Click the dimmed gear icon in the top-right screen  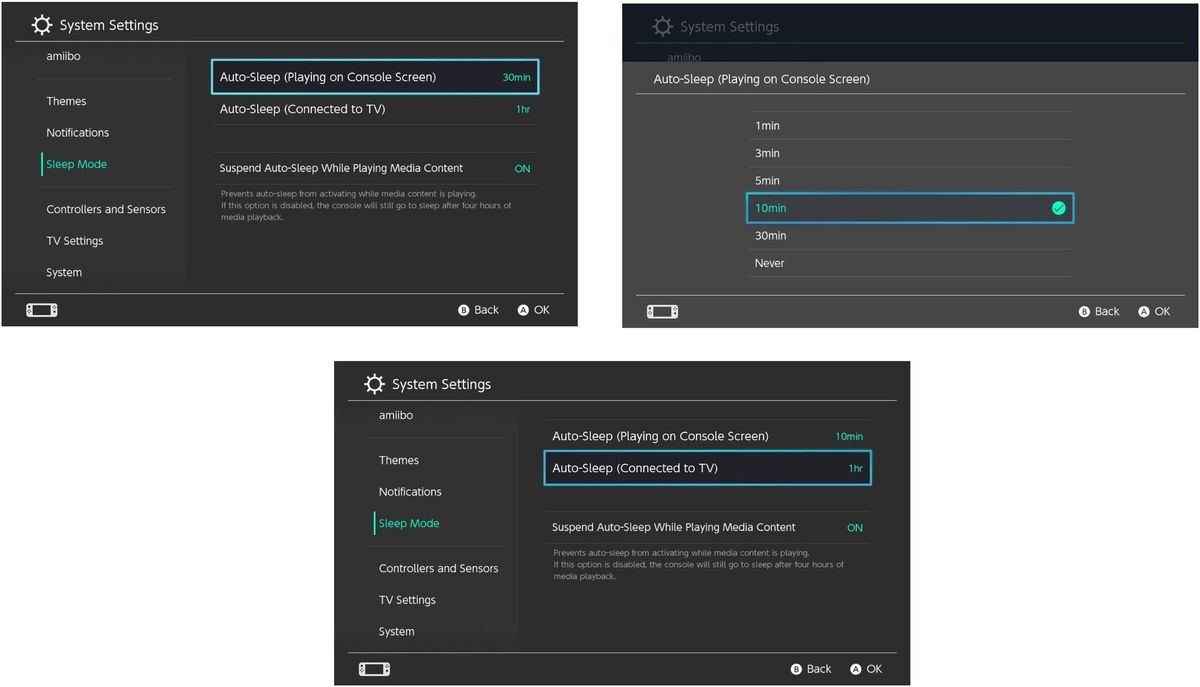pos(663,26)
